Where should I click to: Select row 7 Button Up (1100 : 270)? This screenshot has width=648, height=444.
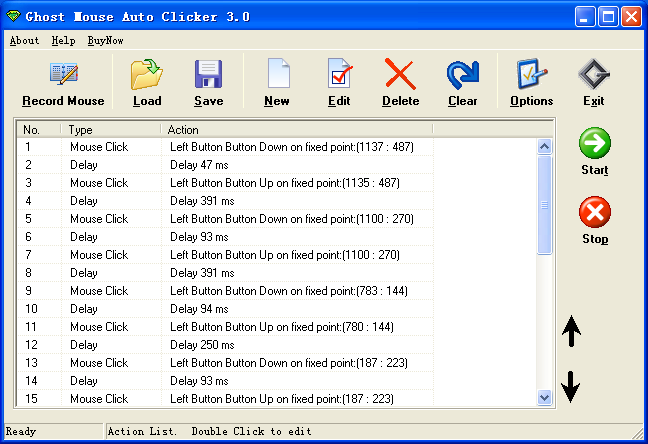(x=225, y=255)
